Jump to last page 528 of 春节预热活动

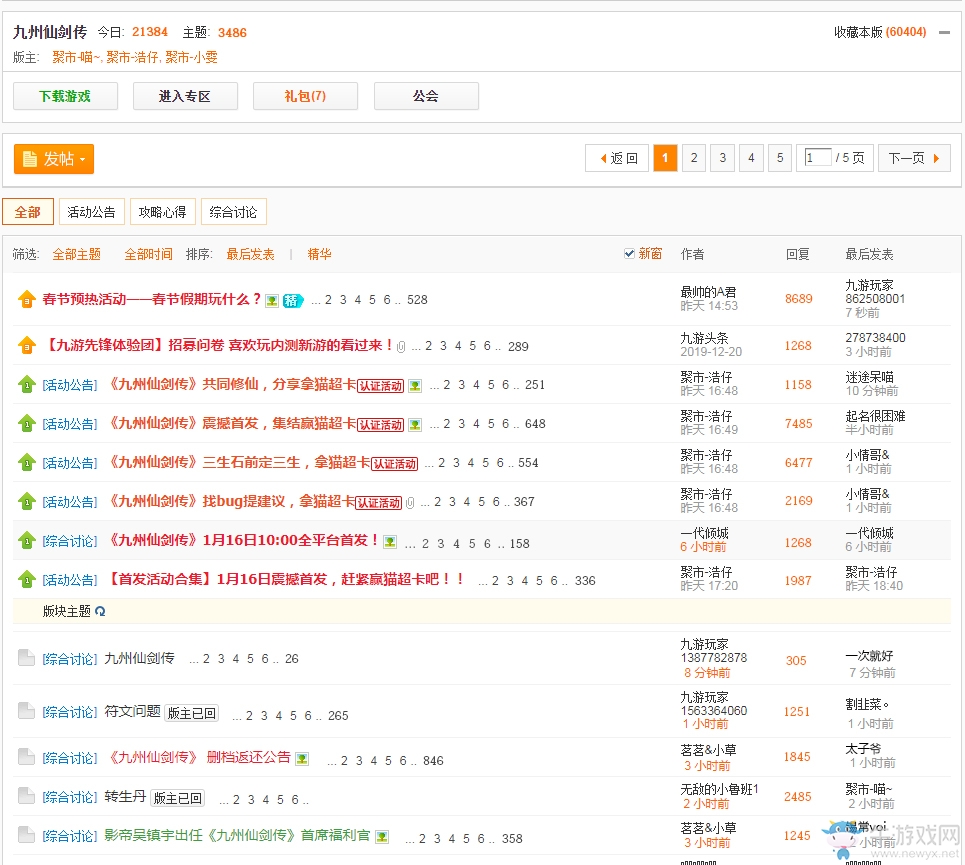click(x=417, y=300)
